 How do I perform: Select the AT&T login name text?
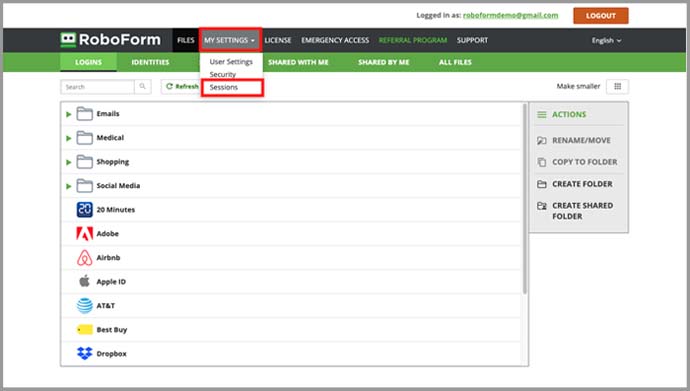pyautogui.click(x=106, y=305)
